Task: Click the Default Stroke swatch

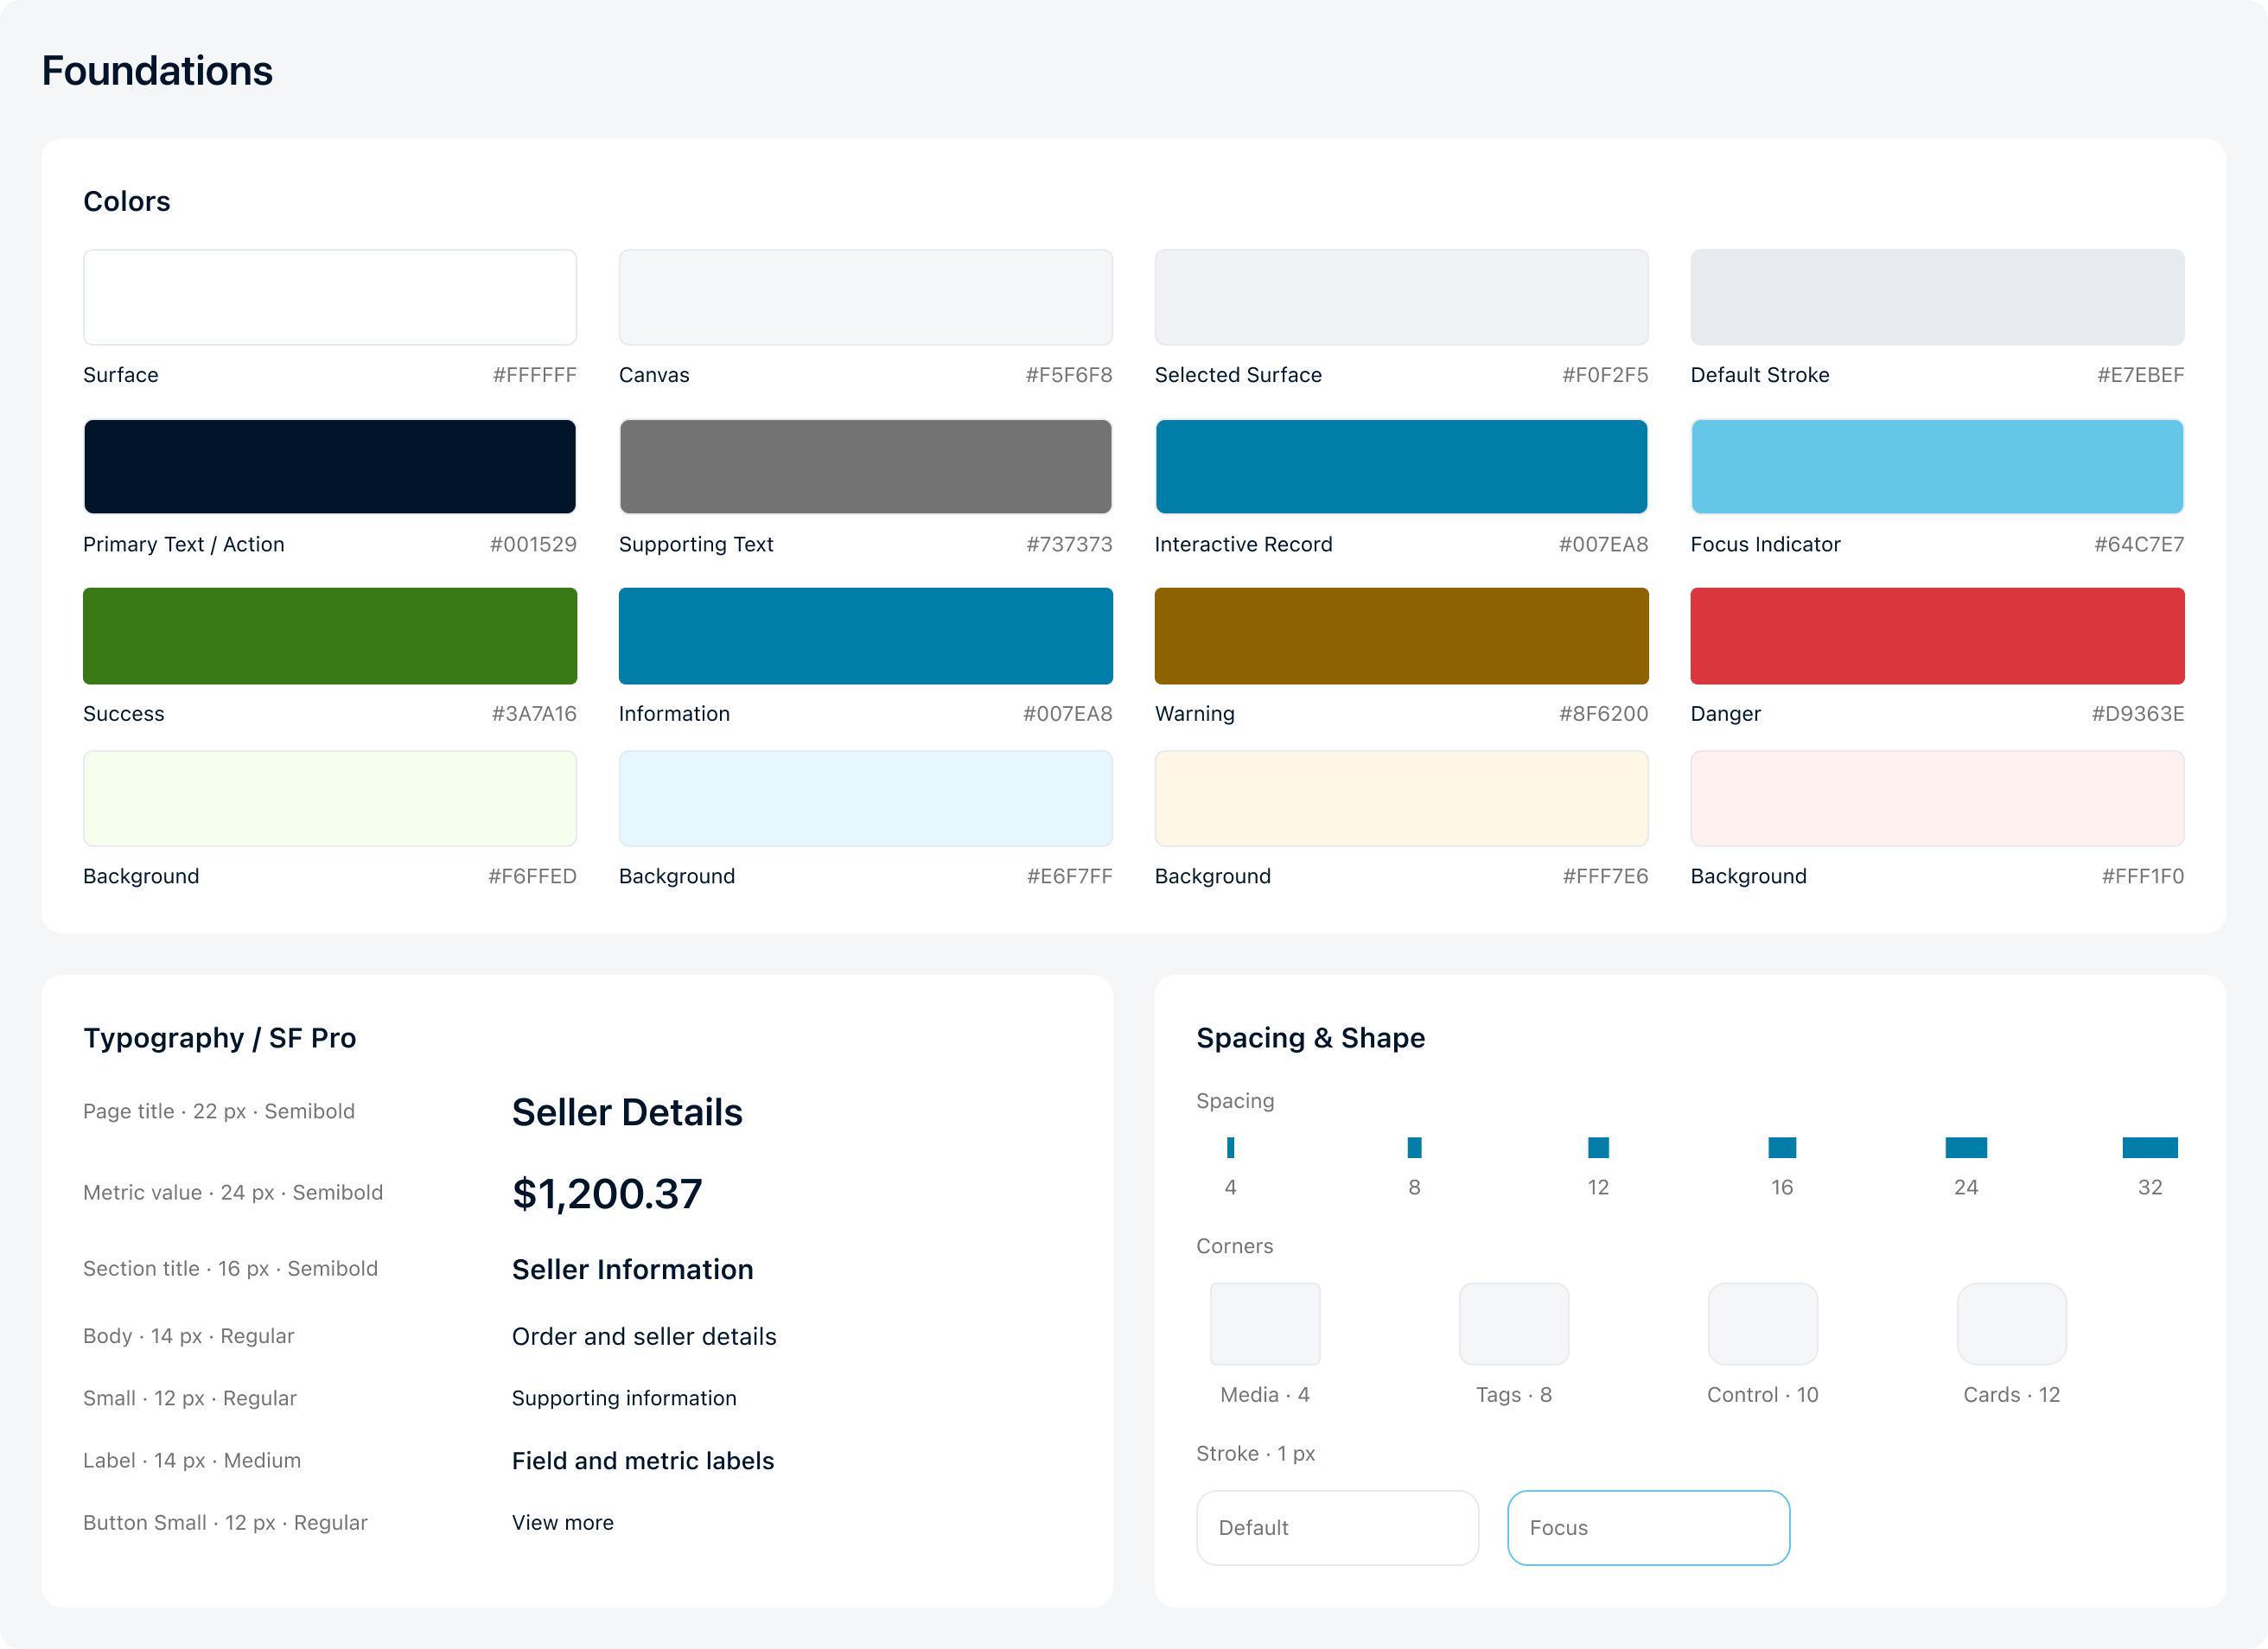Action: tap(1937, 297)
